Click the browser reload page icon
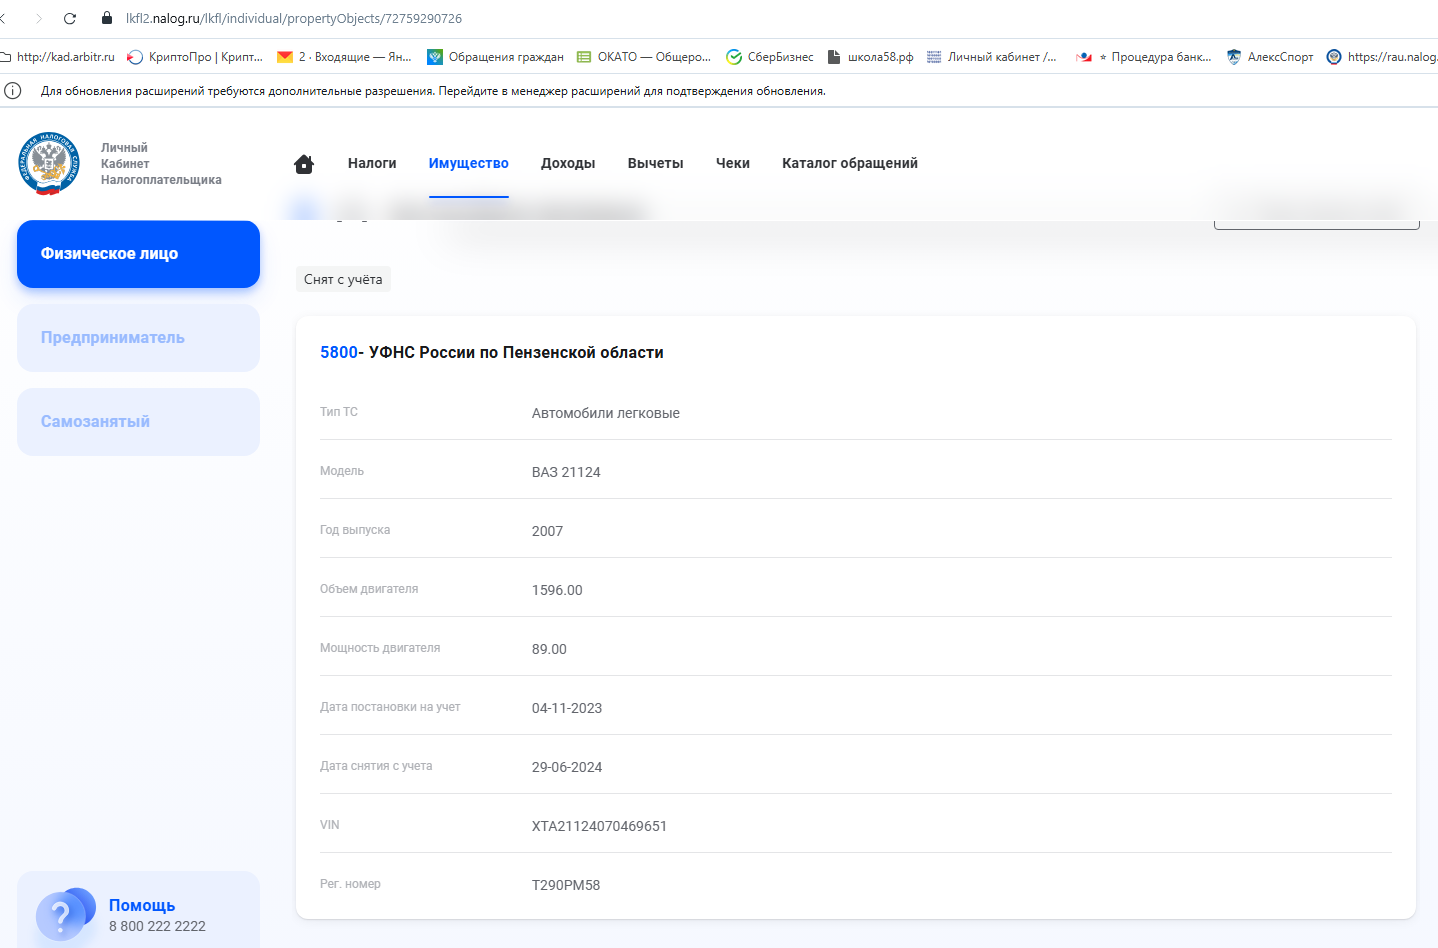 (x=70, y=18)
